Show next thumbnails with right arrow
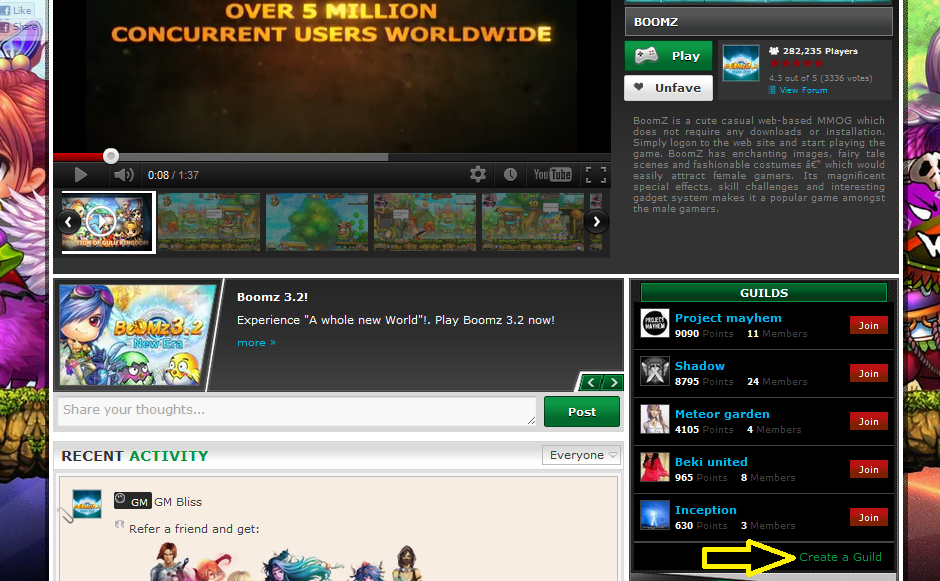 tap(596, 222)
